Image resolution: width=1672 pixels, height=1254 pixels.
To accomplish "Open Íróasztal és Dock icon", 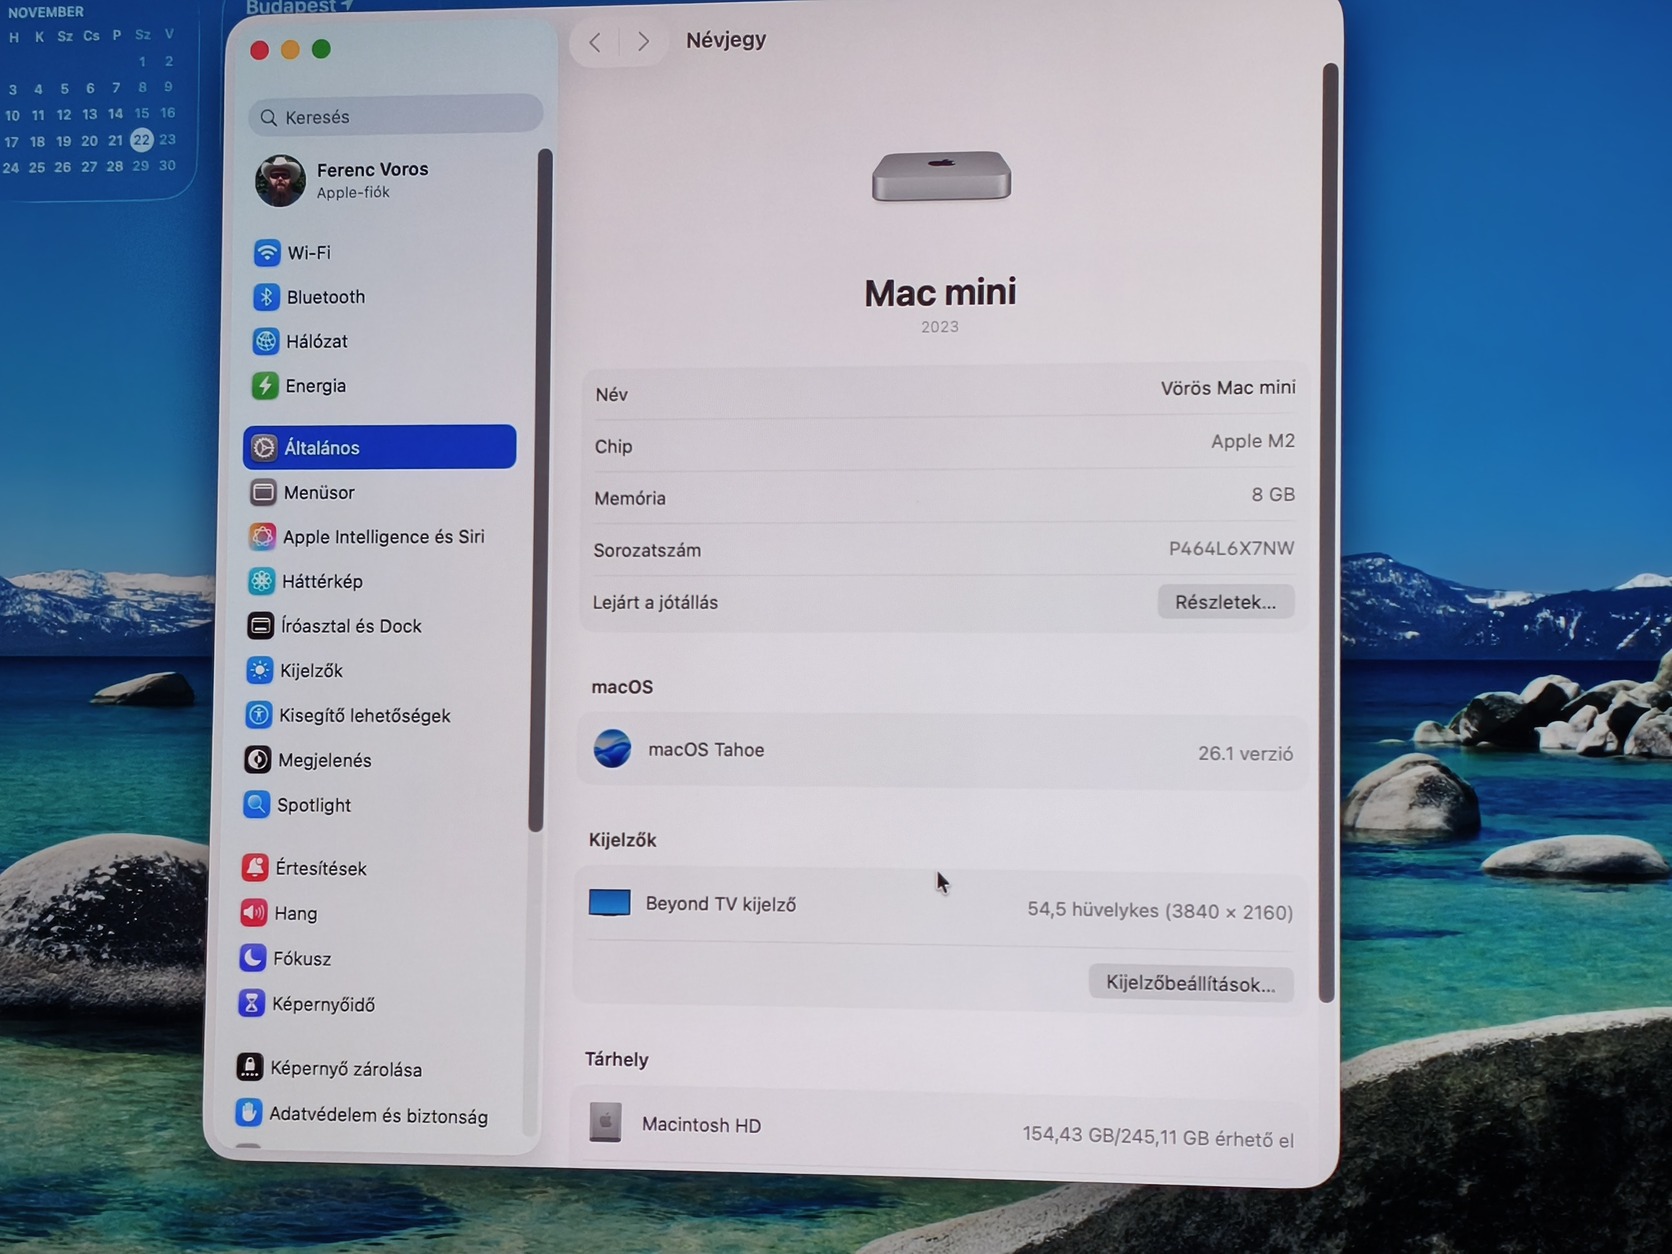I will pyautogui.click(x=260, y=625).
